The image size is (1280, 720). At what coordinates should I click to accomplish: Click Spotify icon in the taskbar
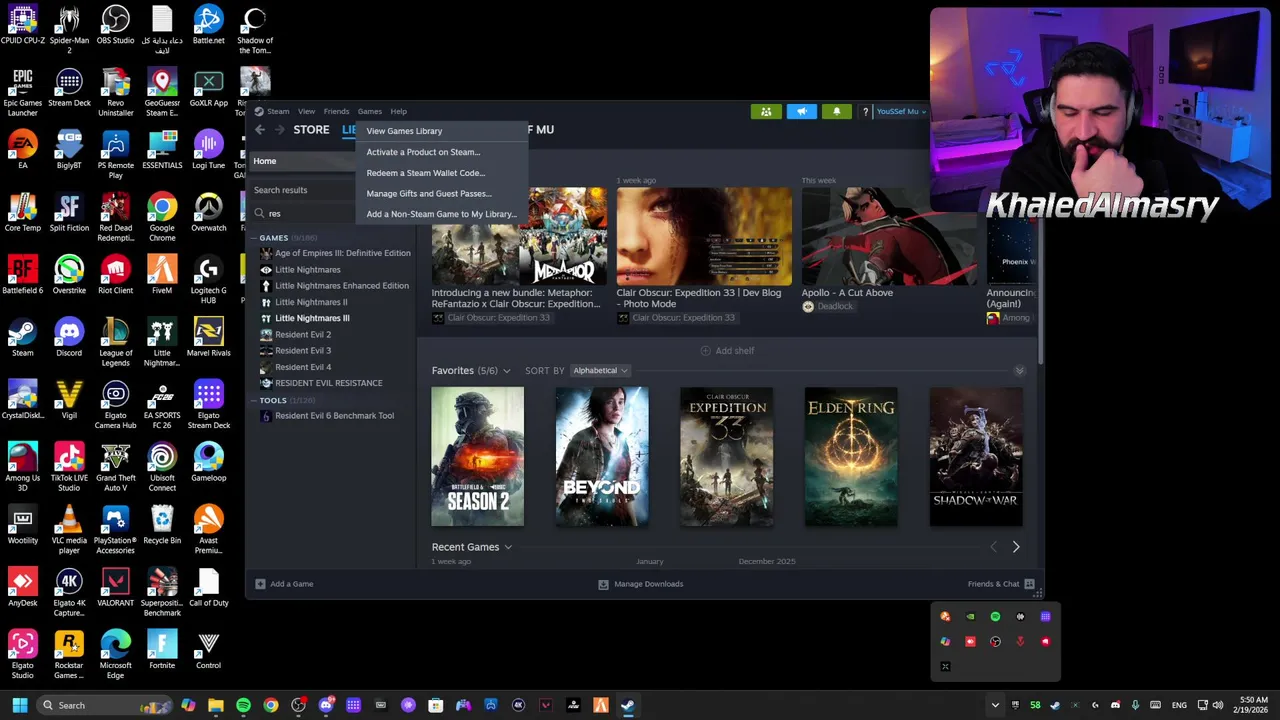(243, 705)
